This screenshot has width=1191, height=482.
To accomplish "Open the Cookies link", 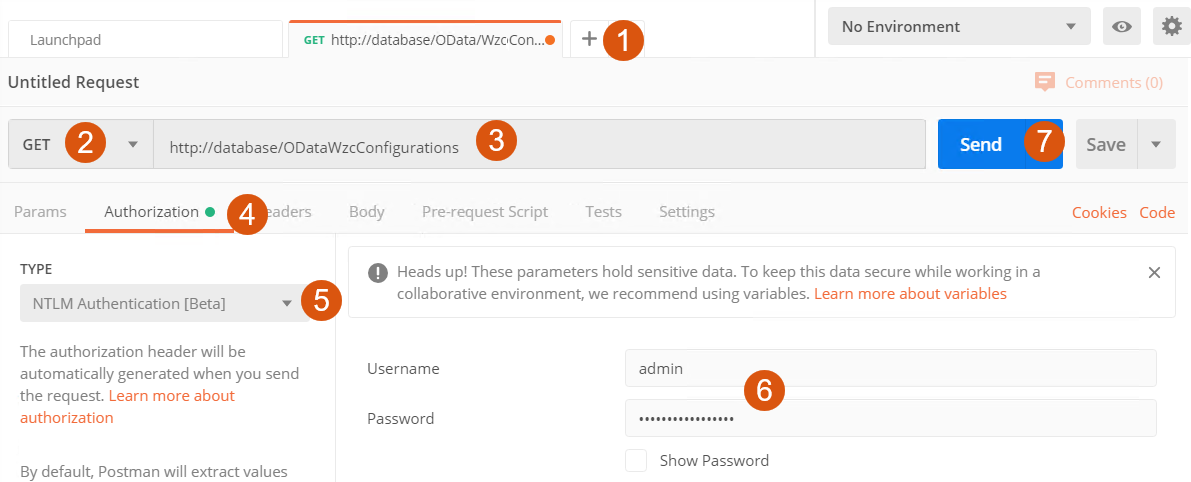I will click(x=1099, y=212).
